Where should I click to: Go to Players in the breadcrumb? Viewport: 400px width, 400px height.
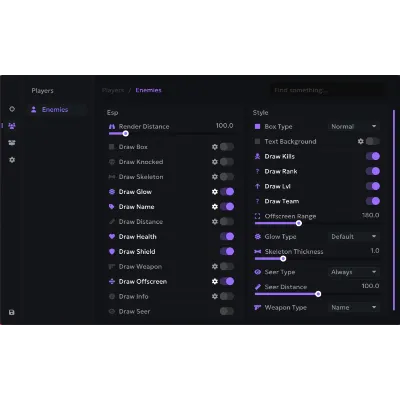pos(113,90)
